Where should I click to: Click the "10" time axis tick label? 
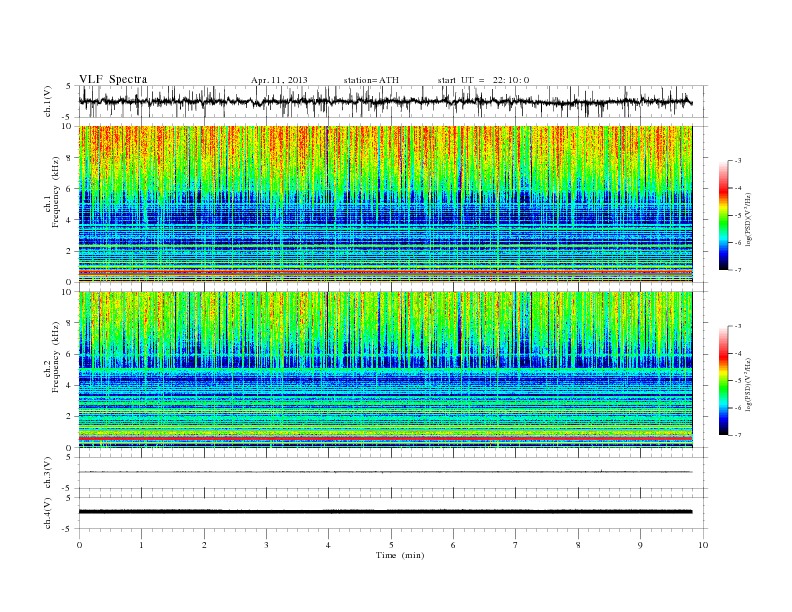(x=703, y=545)
